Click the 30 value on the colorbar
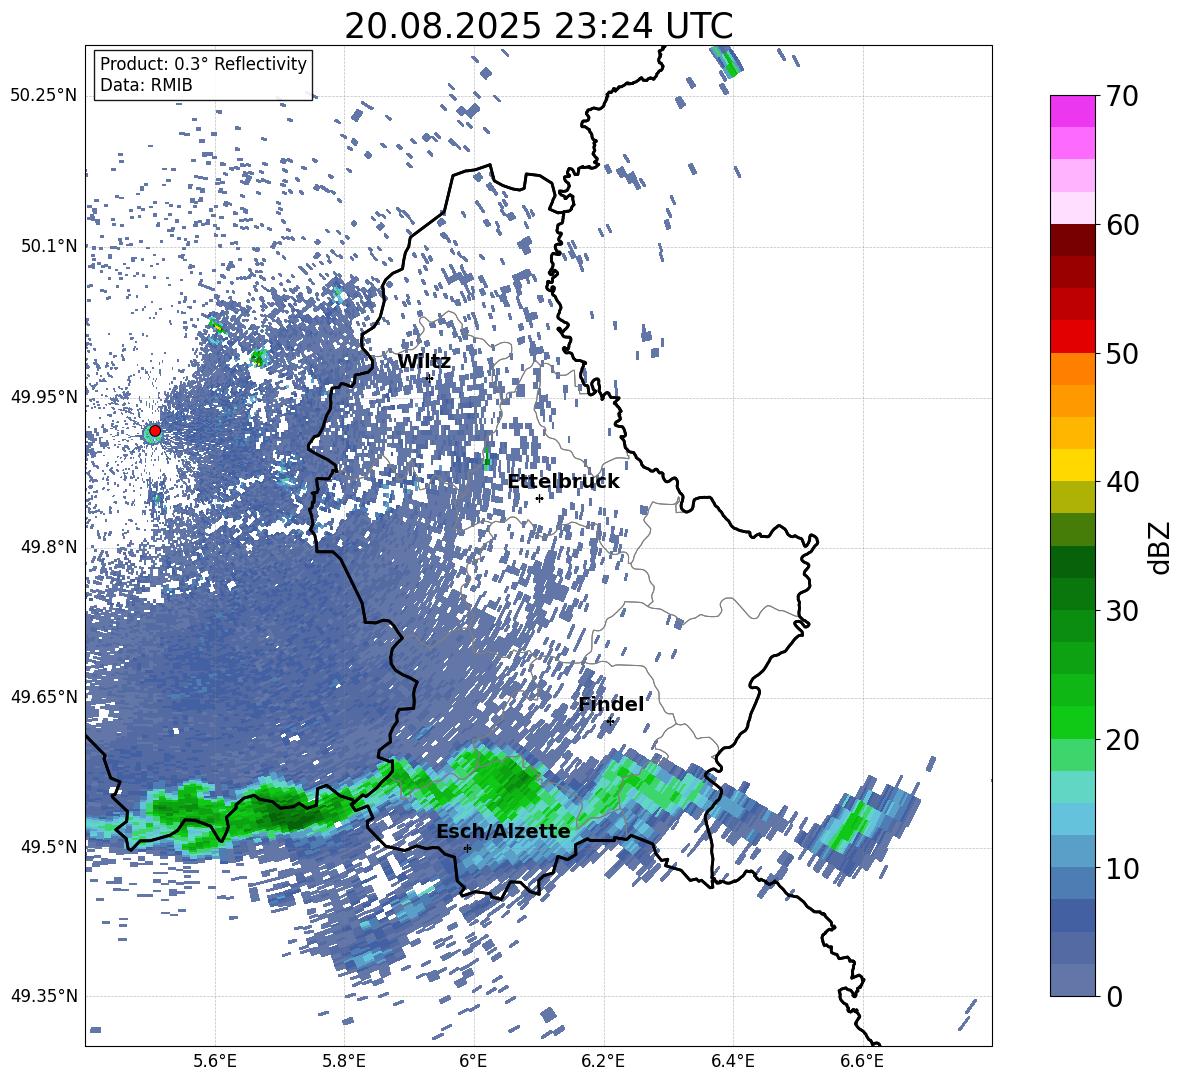Viewport: 1184px width, 1081px height. pos(1122,611)
